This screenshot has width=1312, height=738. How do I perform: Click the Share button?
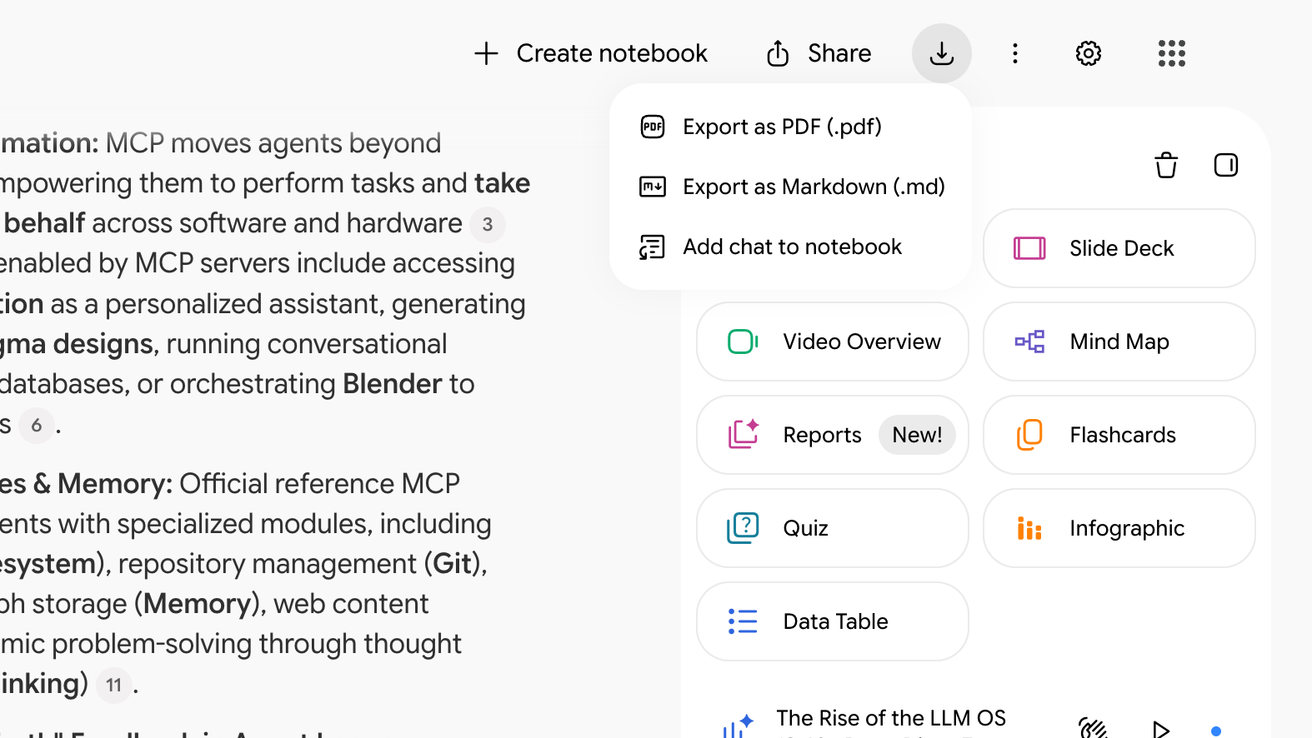818,53
